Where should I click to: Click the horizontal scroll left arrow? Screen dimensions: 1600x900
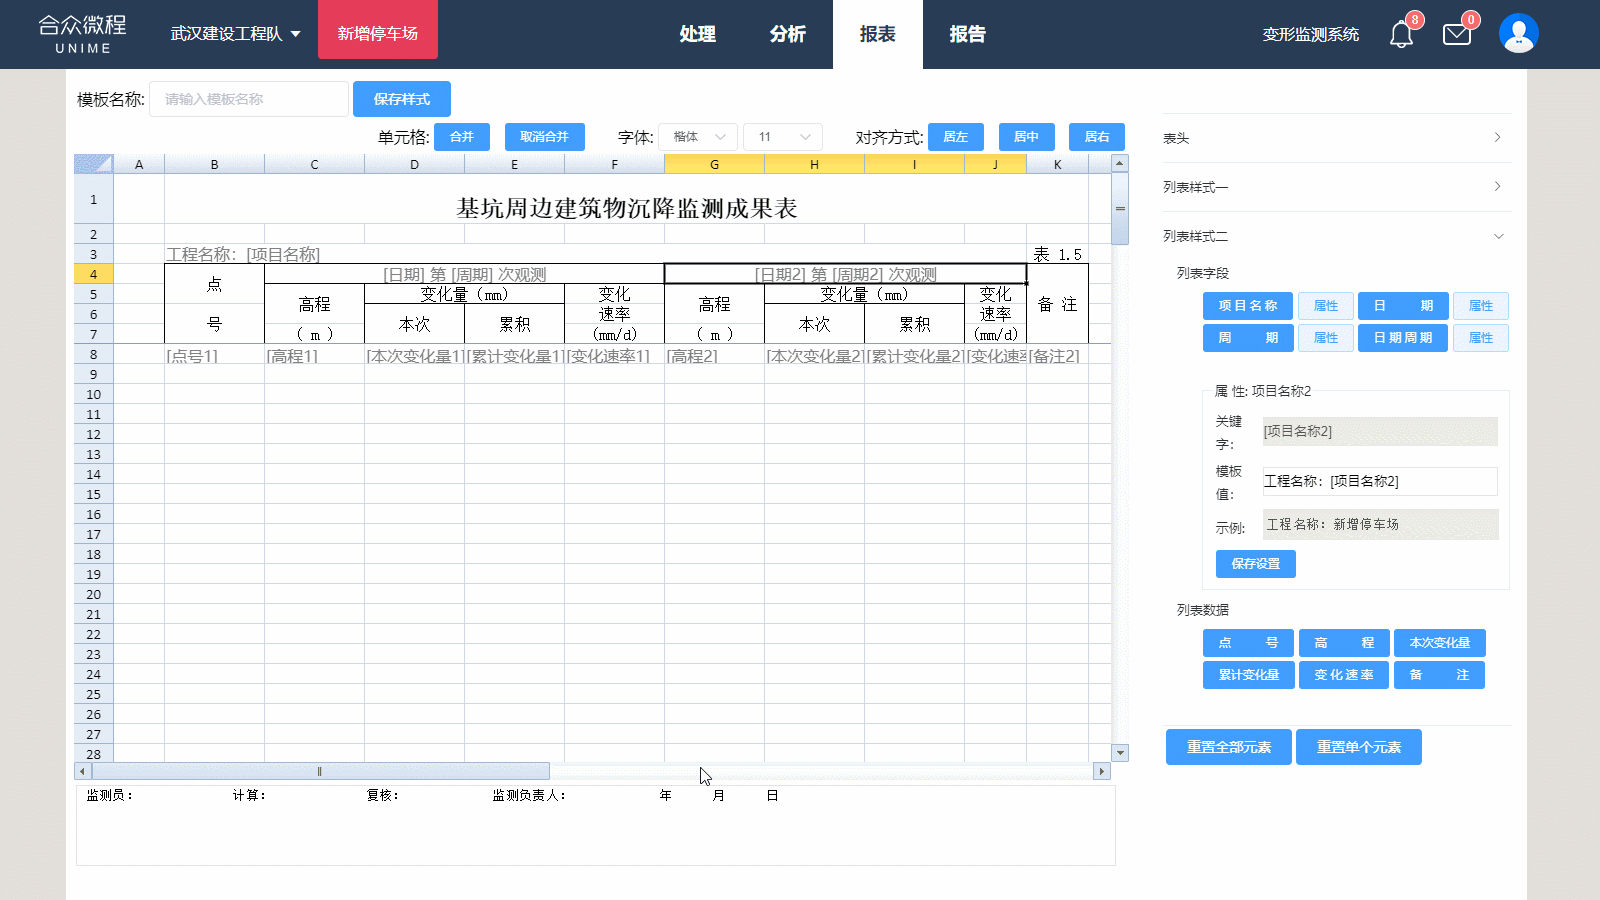pos(83,771)
